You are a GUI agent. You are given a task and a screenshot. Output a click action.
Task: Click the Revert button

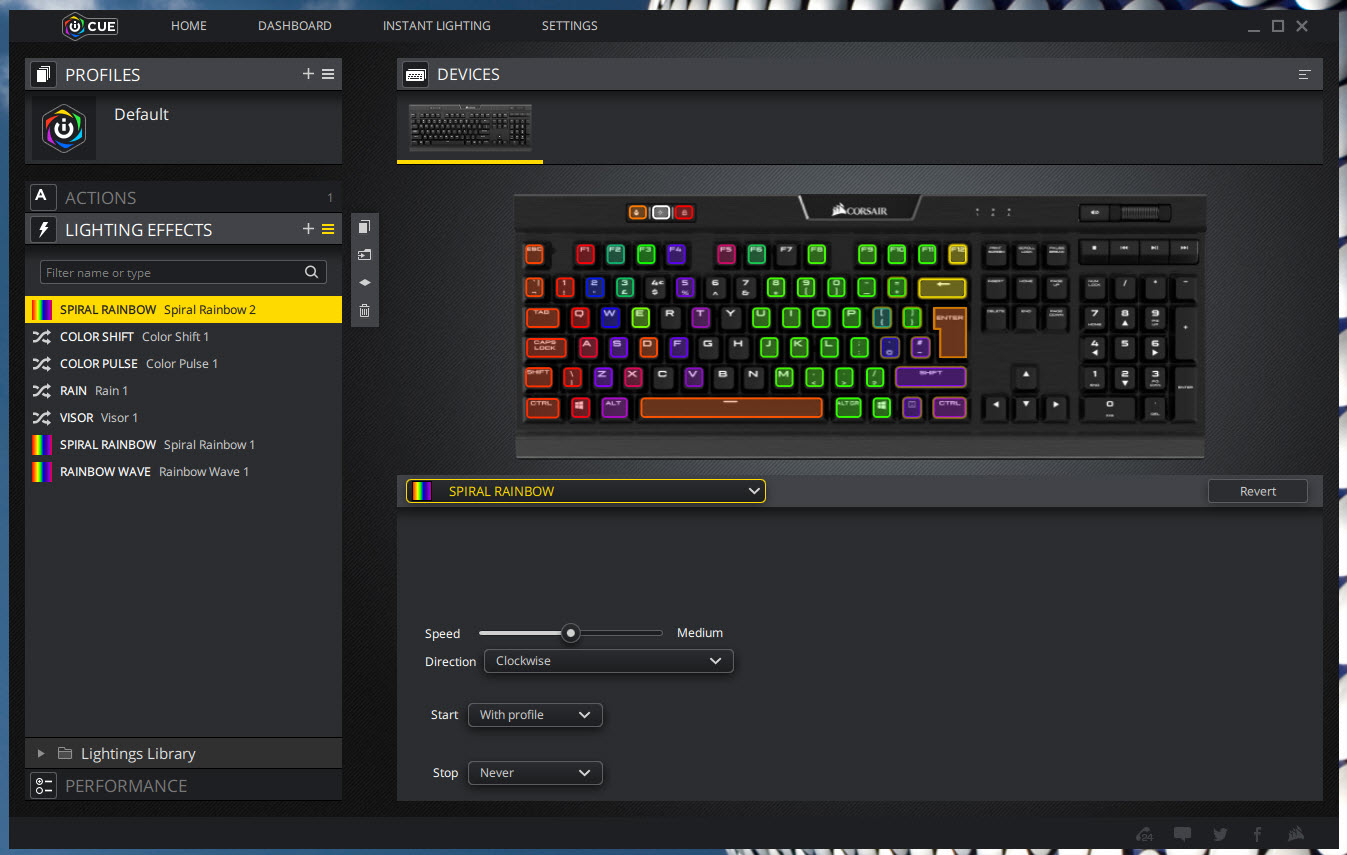[x=1258, y=491]
